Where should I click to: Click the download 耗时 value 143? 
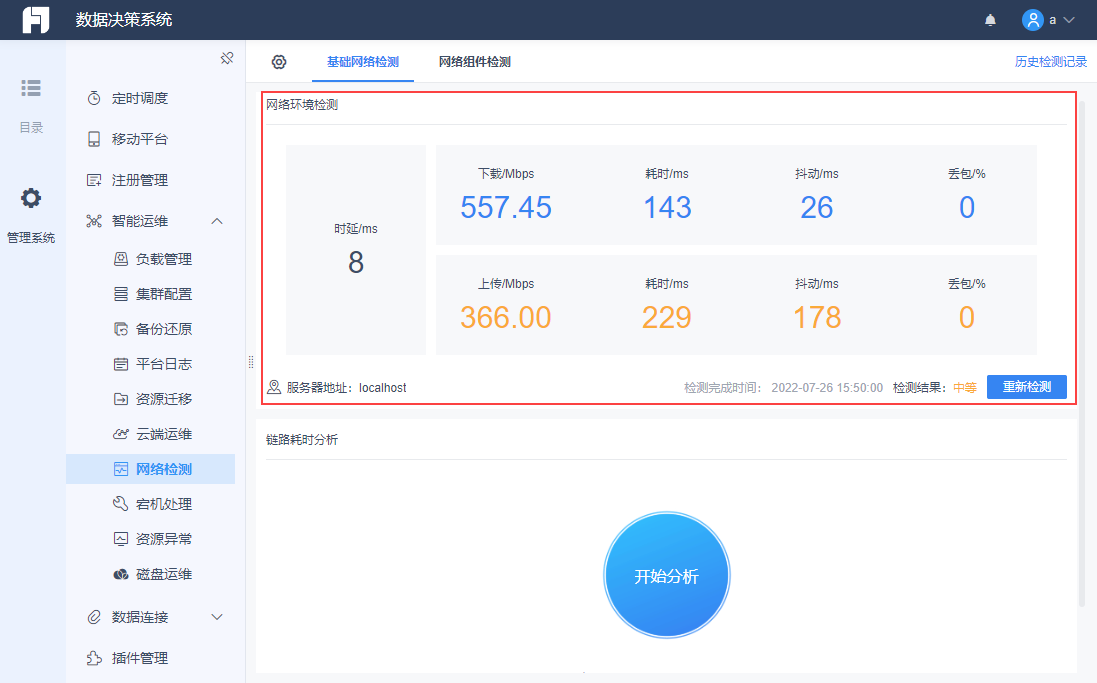[x=667, y=207]
